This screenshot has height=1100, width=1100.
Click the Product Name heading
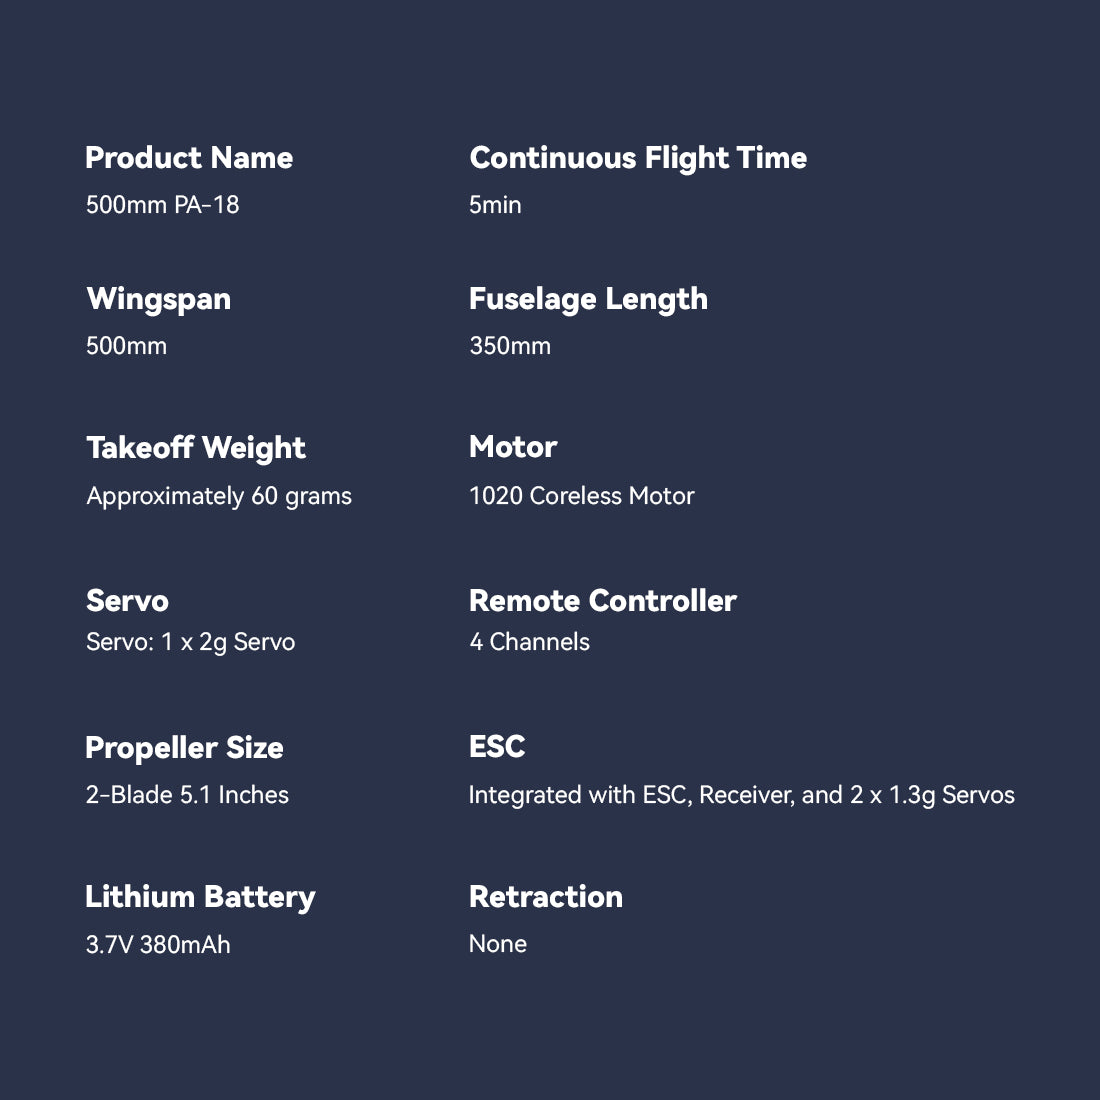[189, 158]
